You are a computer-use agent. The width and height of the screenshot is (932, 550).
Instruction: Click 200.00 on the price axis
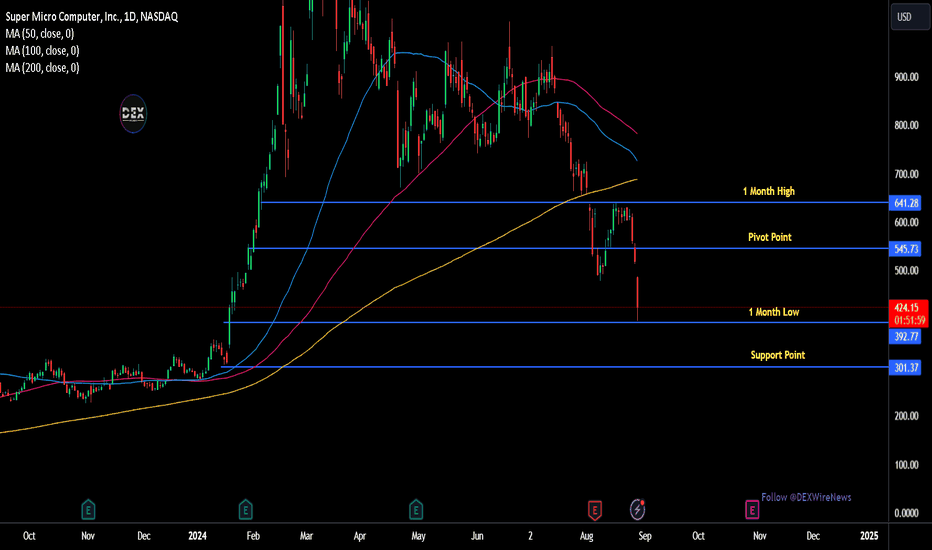[x=906, y=416]
